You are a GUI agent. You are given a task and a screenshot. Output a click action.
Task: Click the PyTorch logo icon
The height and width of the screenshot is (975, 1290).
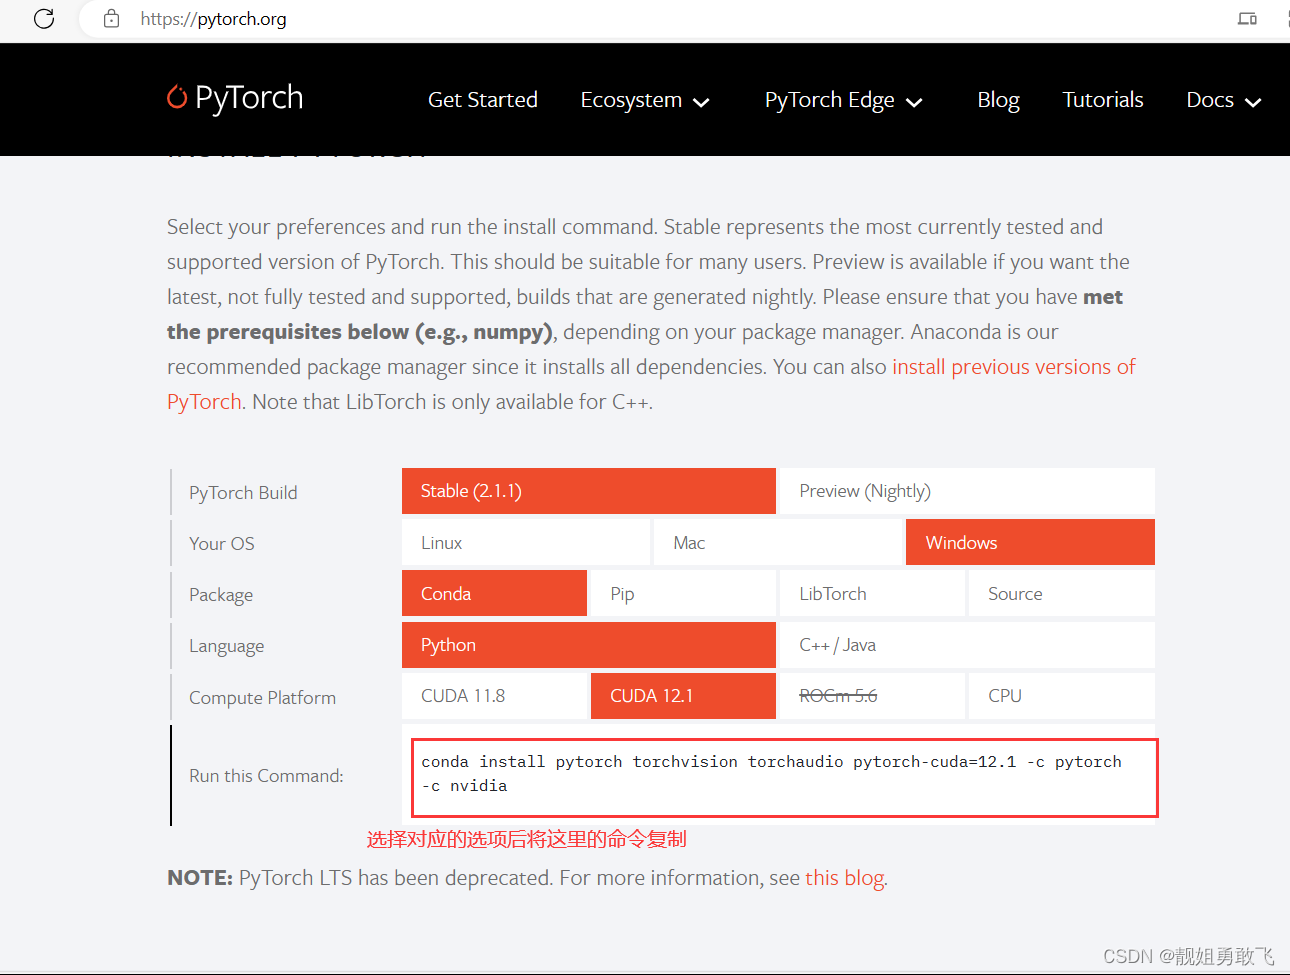(175, 98)
